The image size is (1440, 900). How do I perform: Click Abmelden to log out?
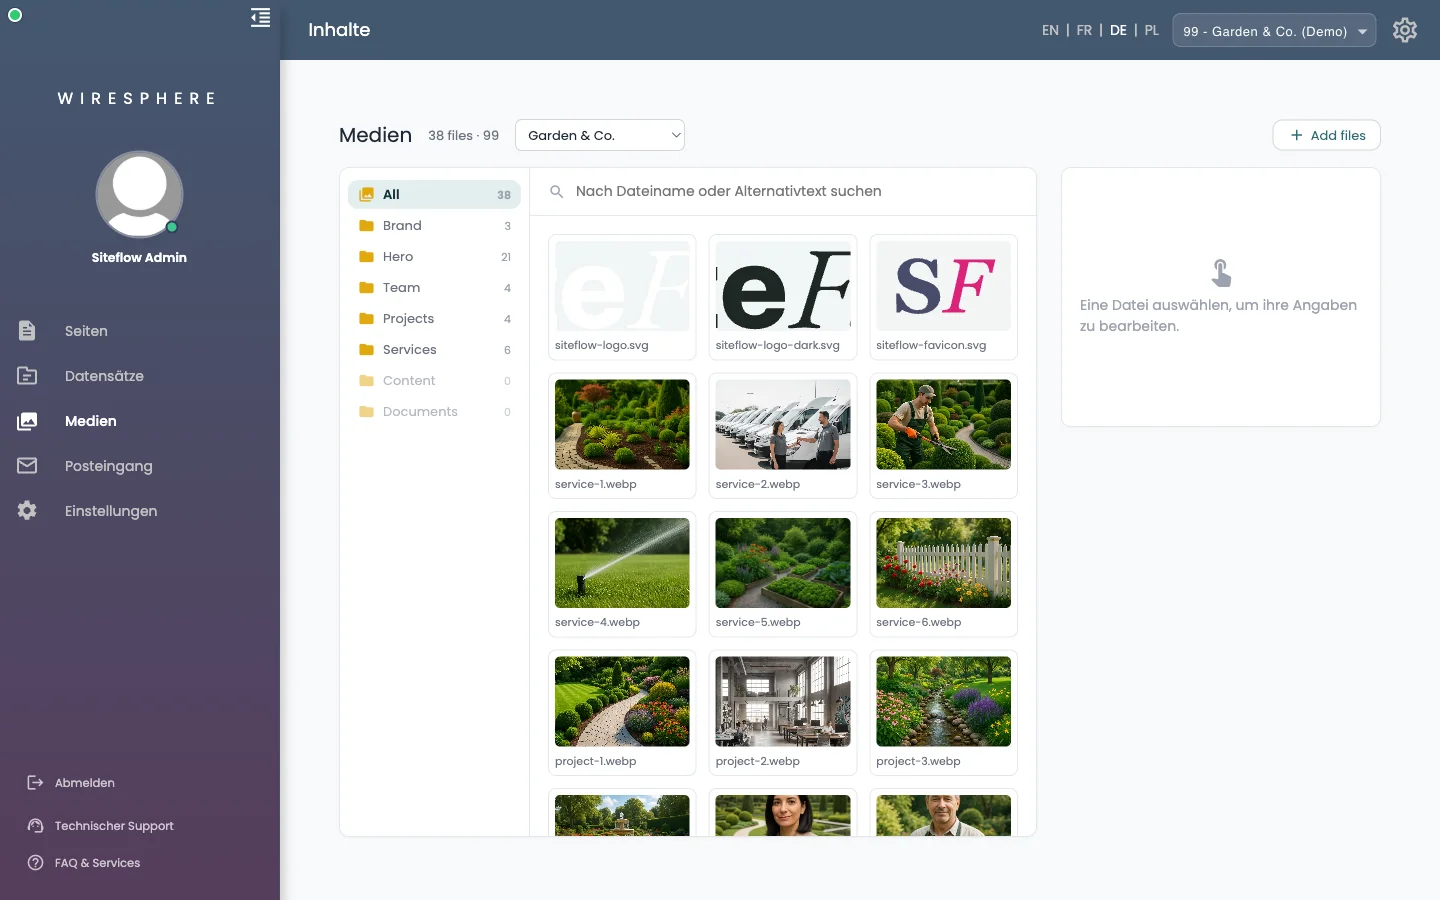click(85, 783)
